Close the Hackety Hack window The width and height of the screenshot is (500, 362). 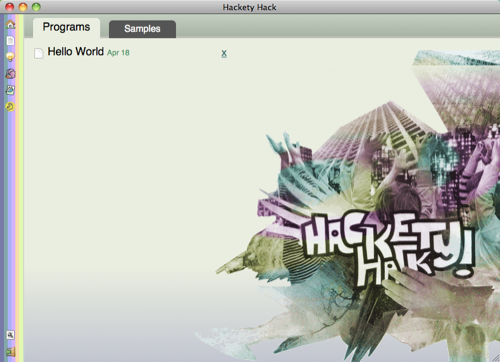click(x=10, y=7)
